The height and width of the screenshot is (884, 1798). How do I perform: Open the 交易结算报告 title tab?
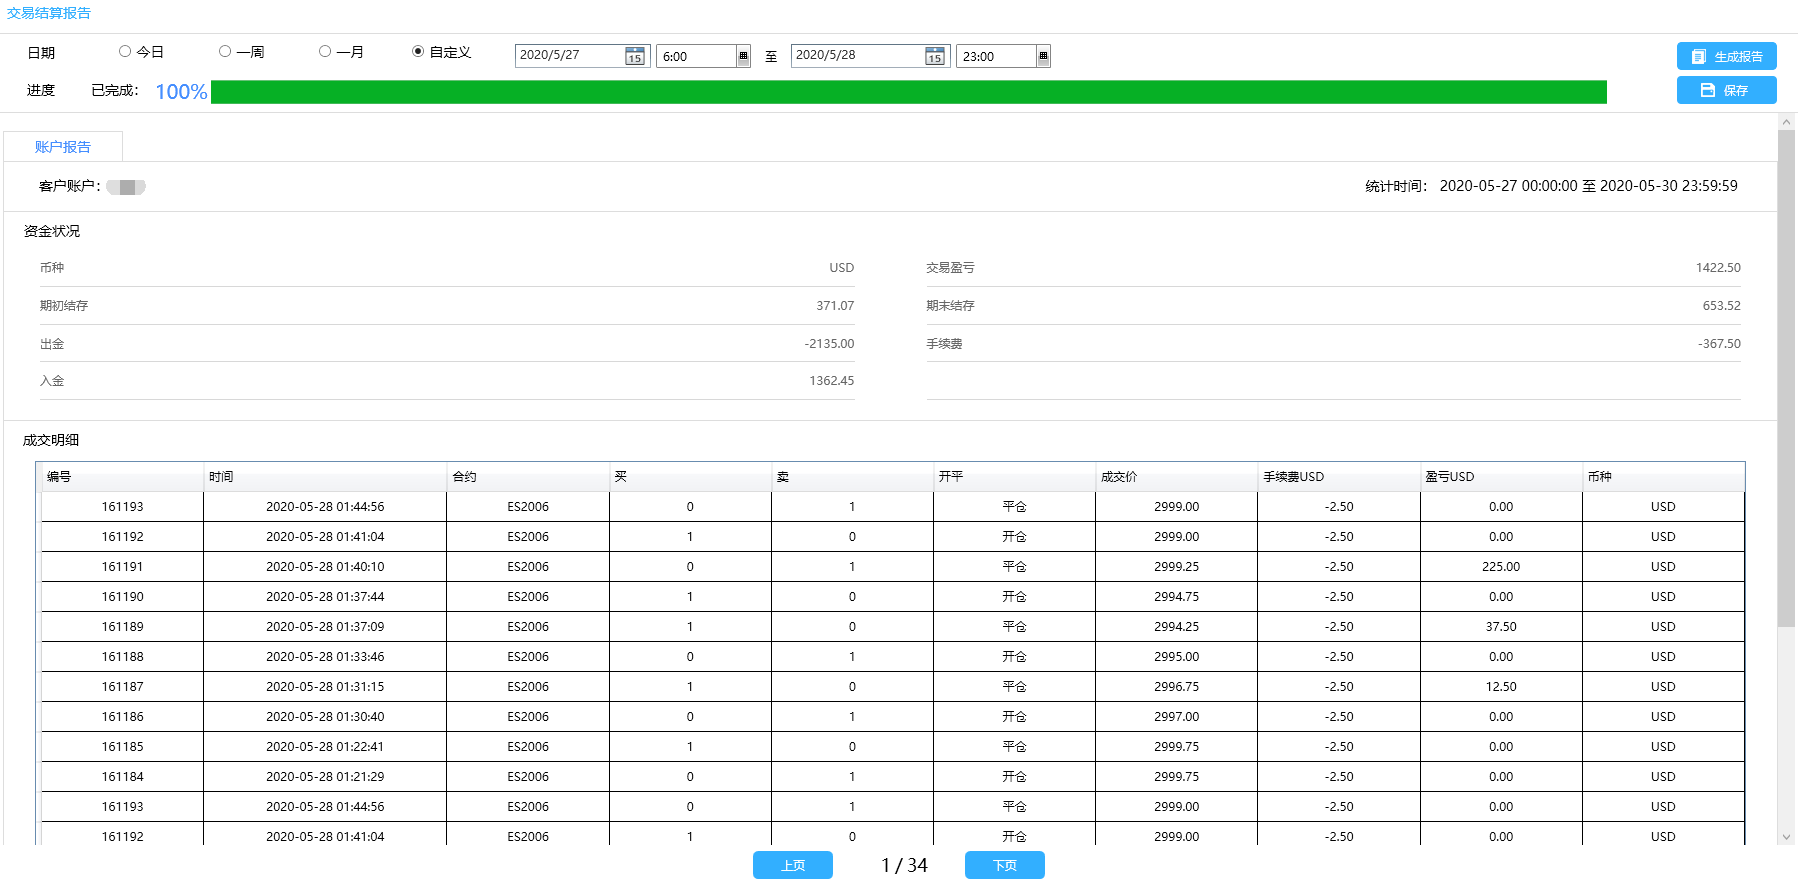(49, 13)
